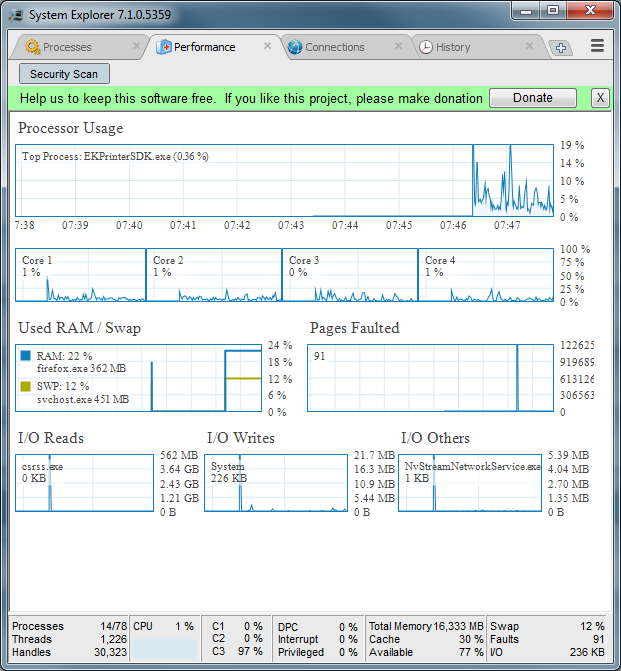Click Total Memory 16,333 MB entry

point(426,626)
